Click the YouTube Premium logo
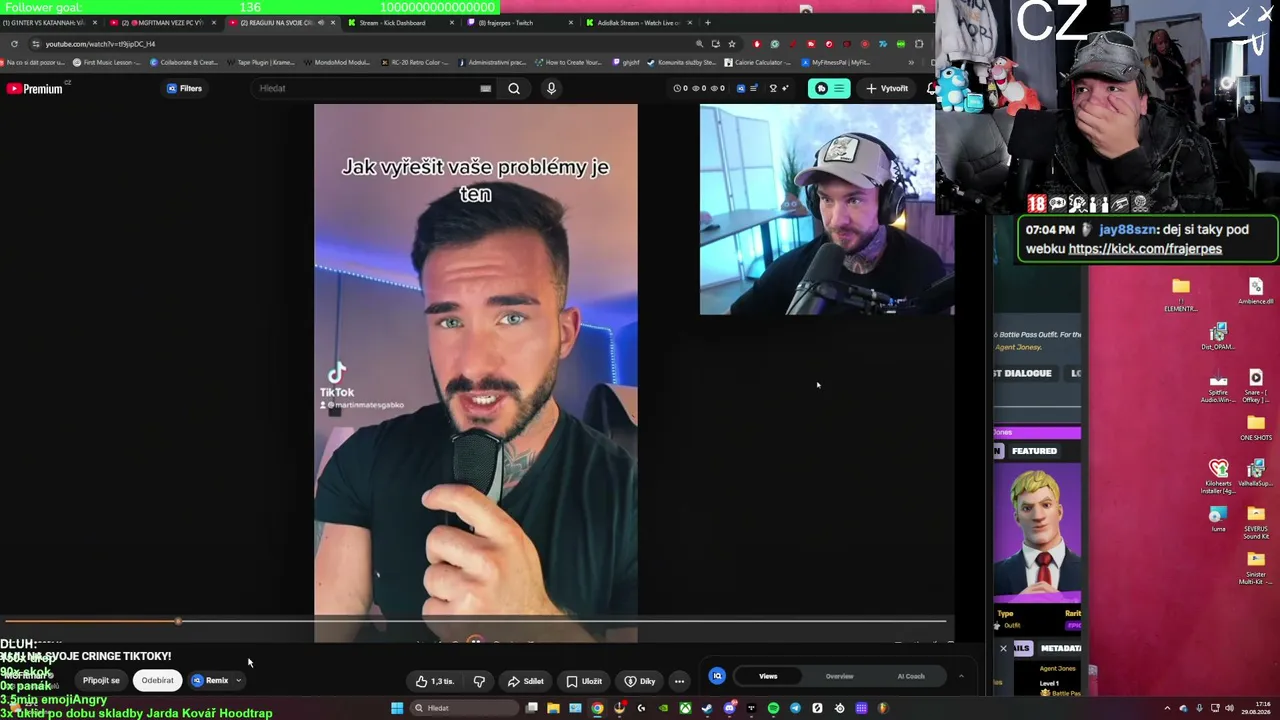This screenshot has width=1280, height=720. (35, 89)
